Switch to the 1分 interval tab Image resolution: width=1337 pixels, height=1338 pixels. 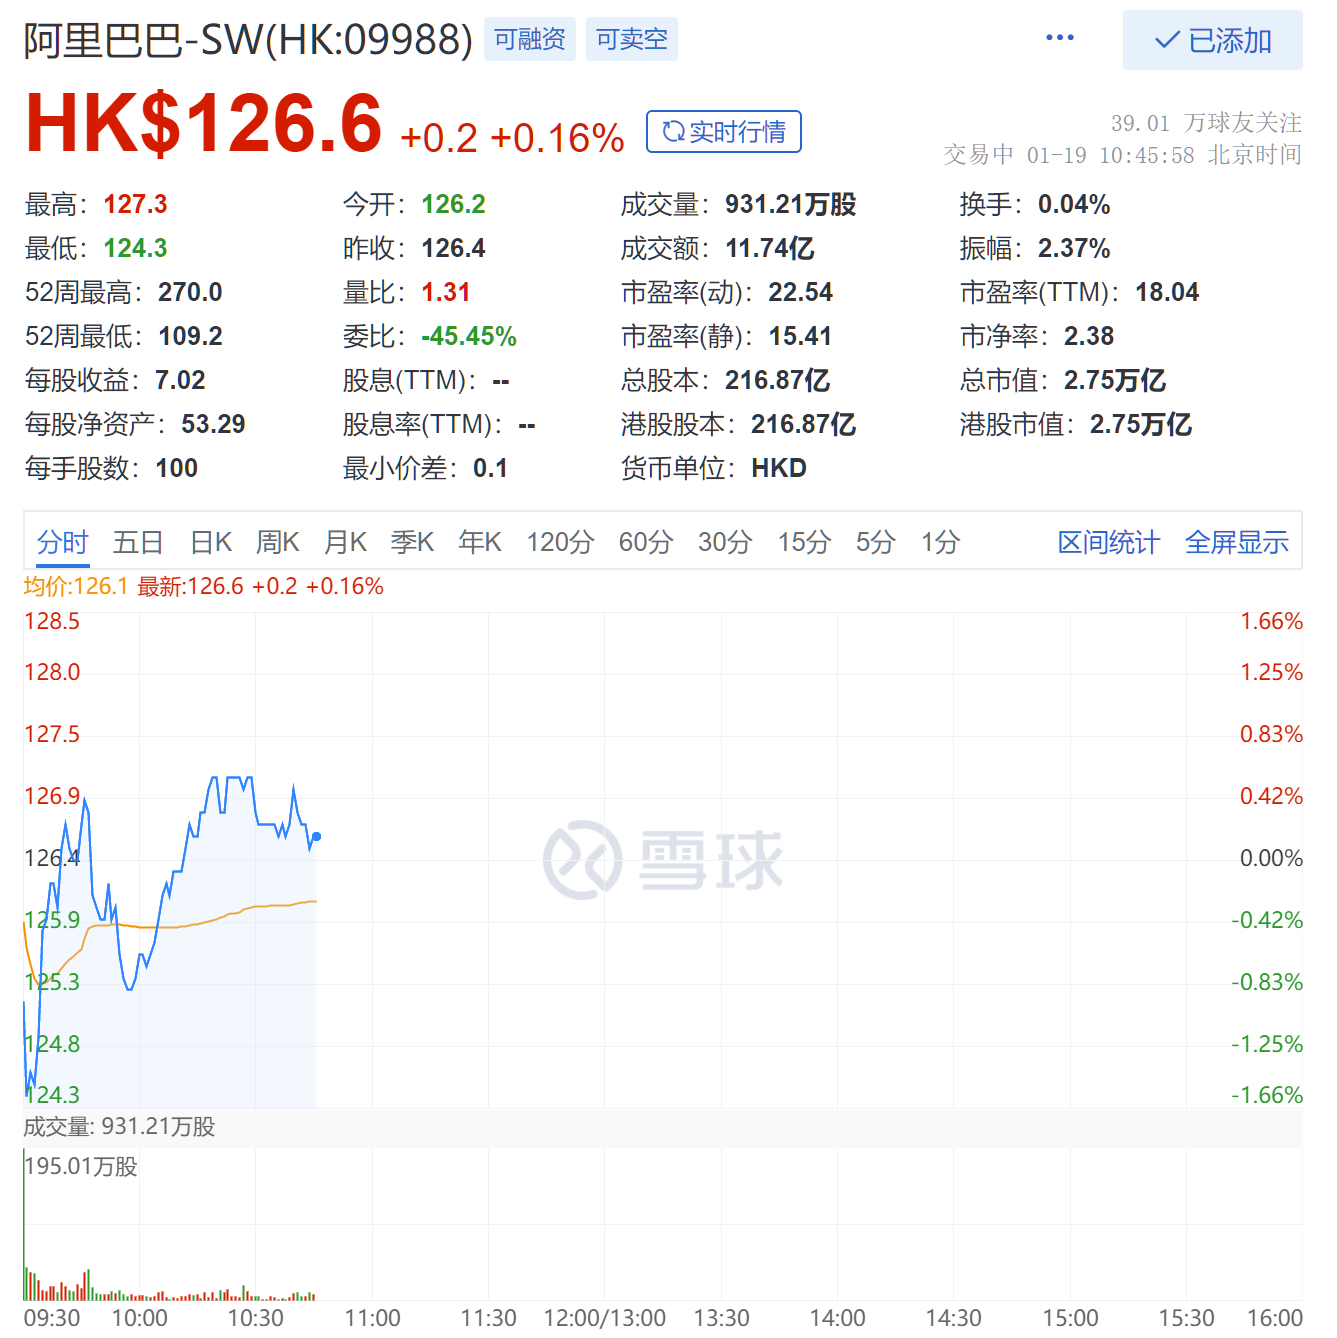[941, 542]
